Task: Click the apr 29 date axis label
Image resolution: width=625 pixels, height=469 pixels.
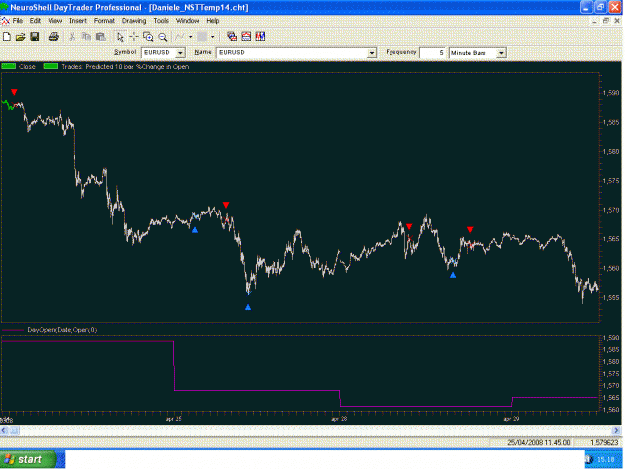Action: pos(511,419)
